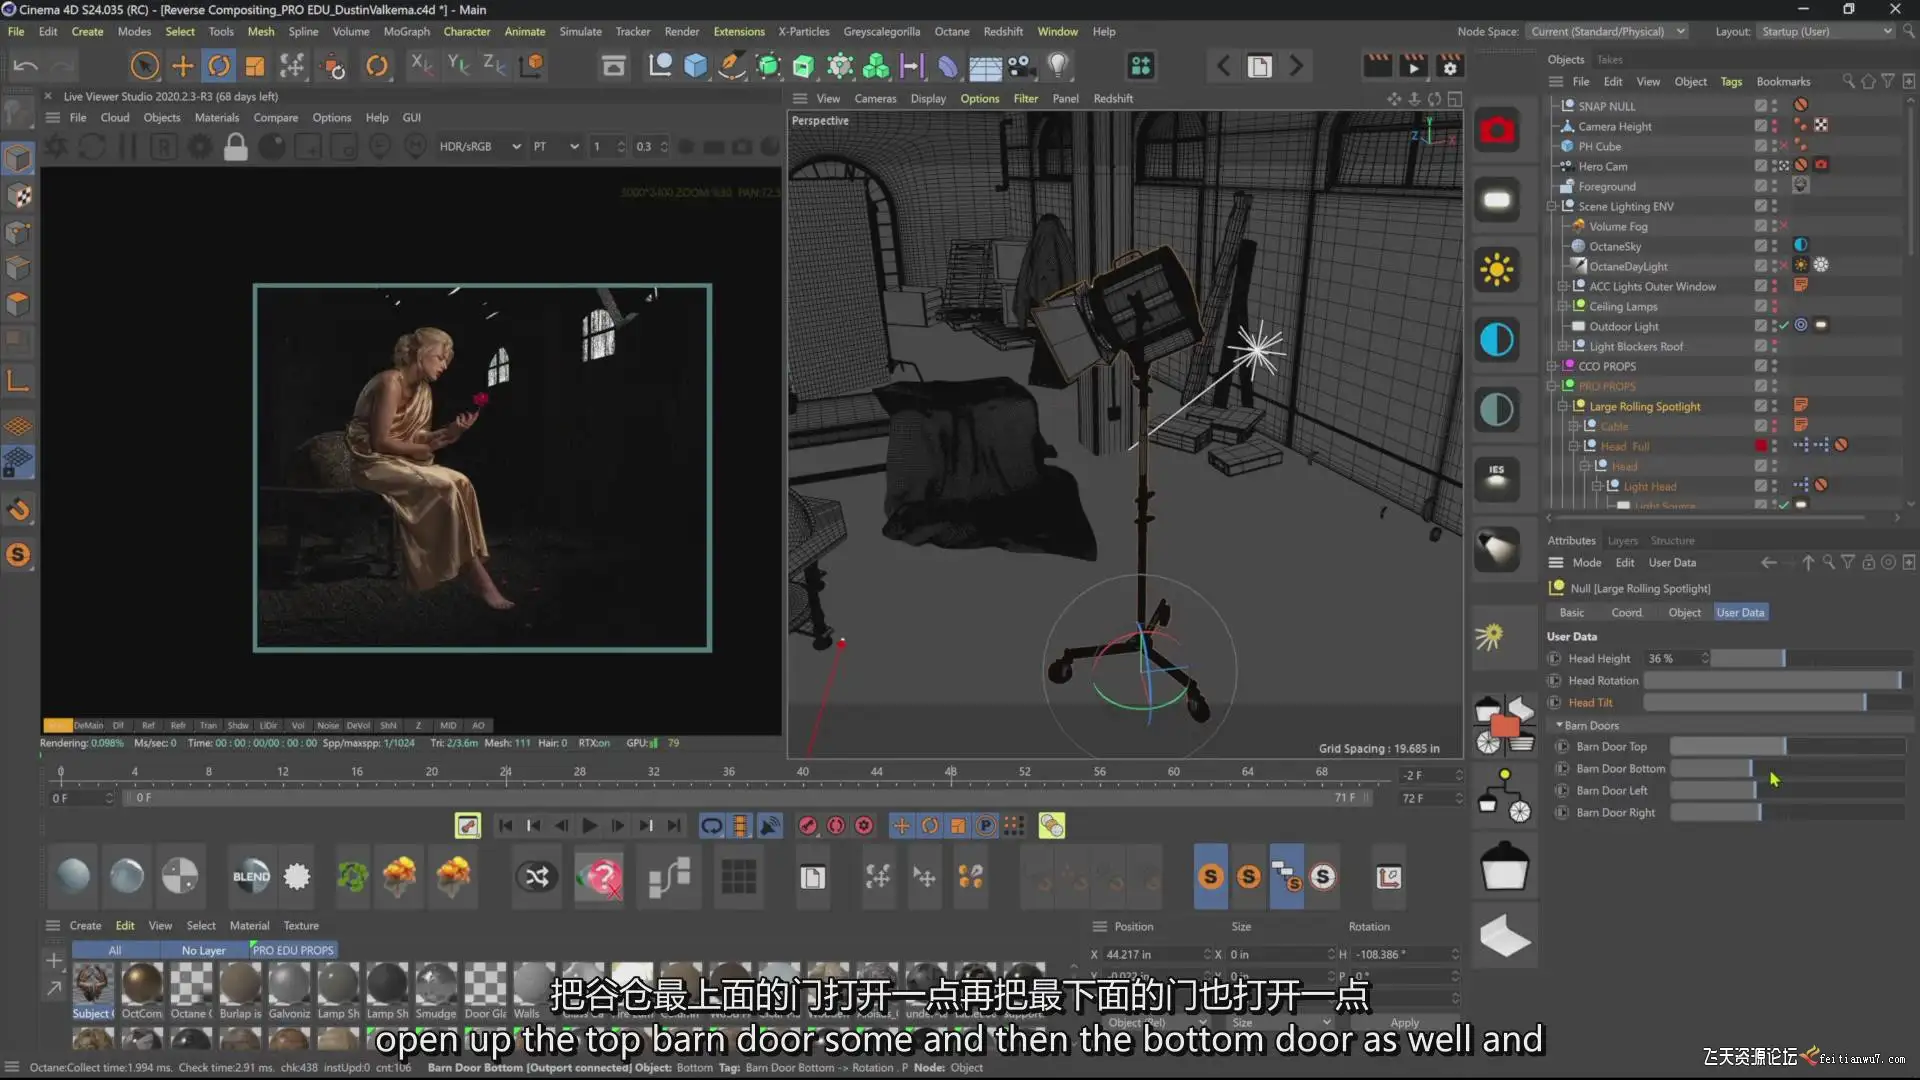Toggle visibility dots for PH Cube
The height and width of the screenshot is (1080, 1920).
point(1775,146)
